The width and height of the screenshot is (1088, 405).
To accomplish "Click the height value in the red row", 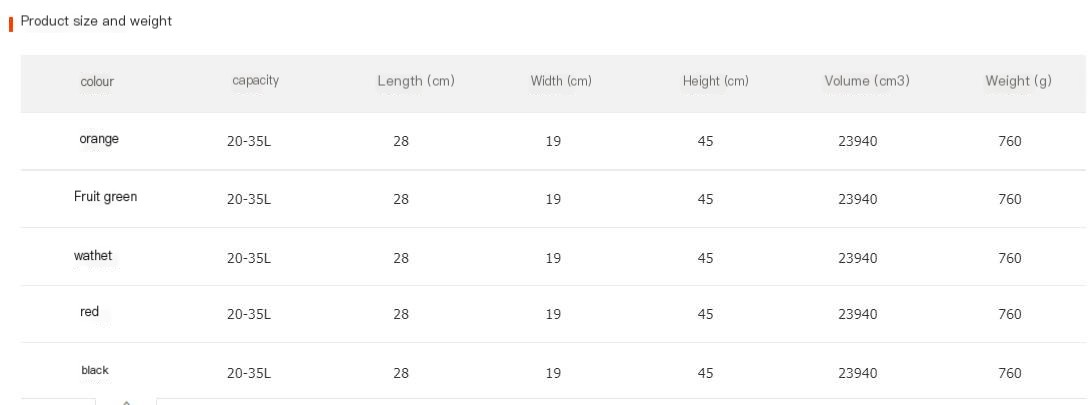I will (705, 314).
